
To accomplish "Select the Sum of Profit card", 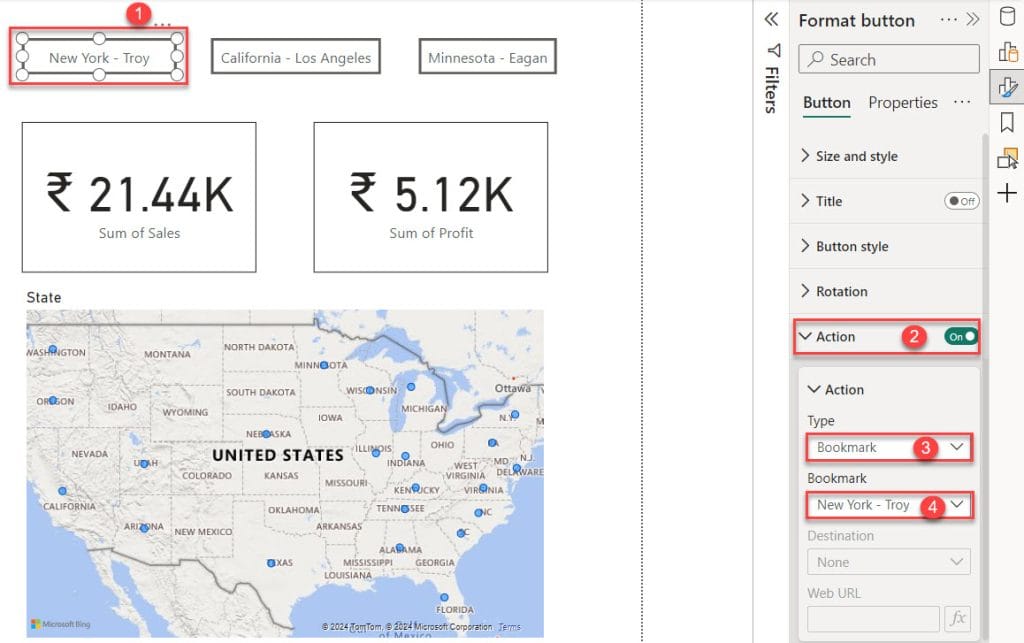I will [x=431, y=197].
